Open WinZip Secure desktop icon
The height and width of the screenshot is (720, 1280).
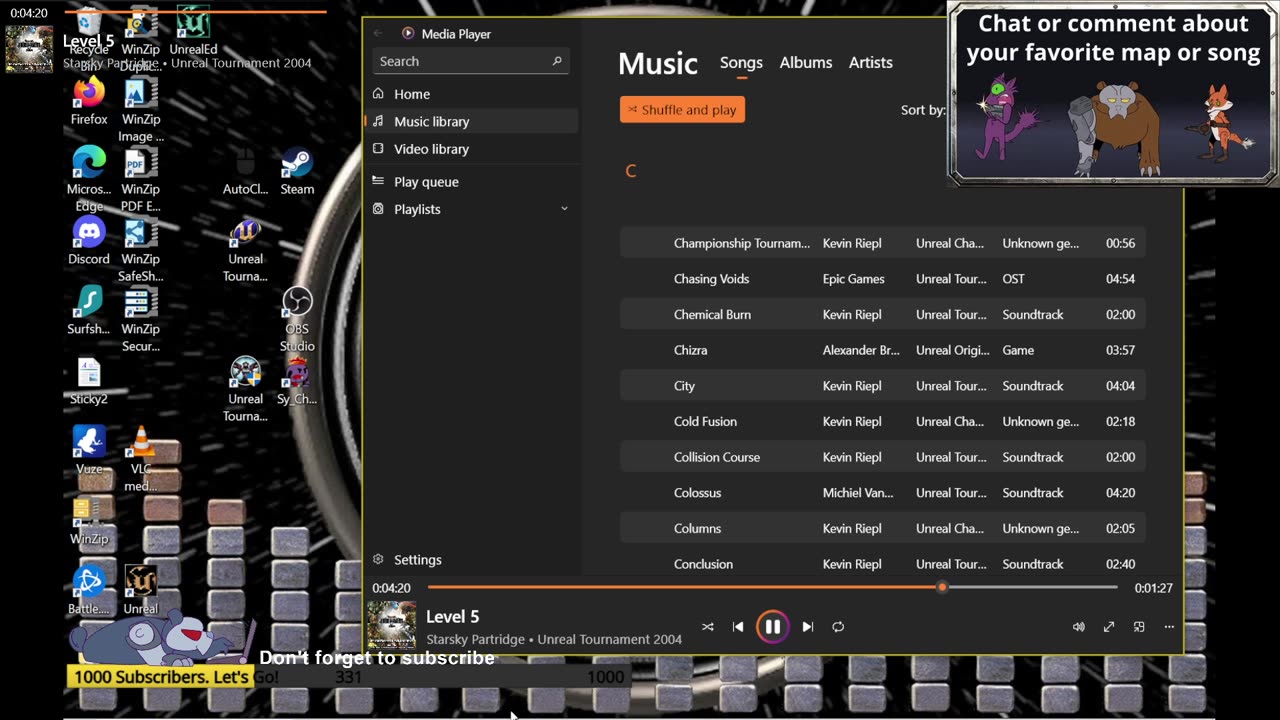(140, 320)
